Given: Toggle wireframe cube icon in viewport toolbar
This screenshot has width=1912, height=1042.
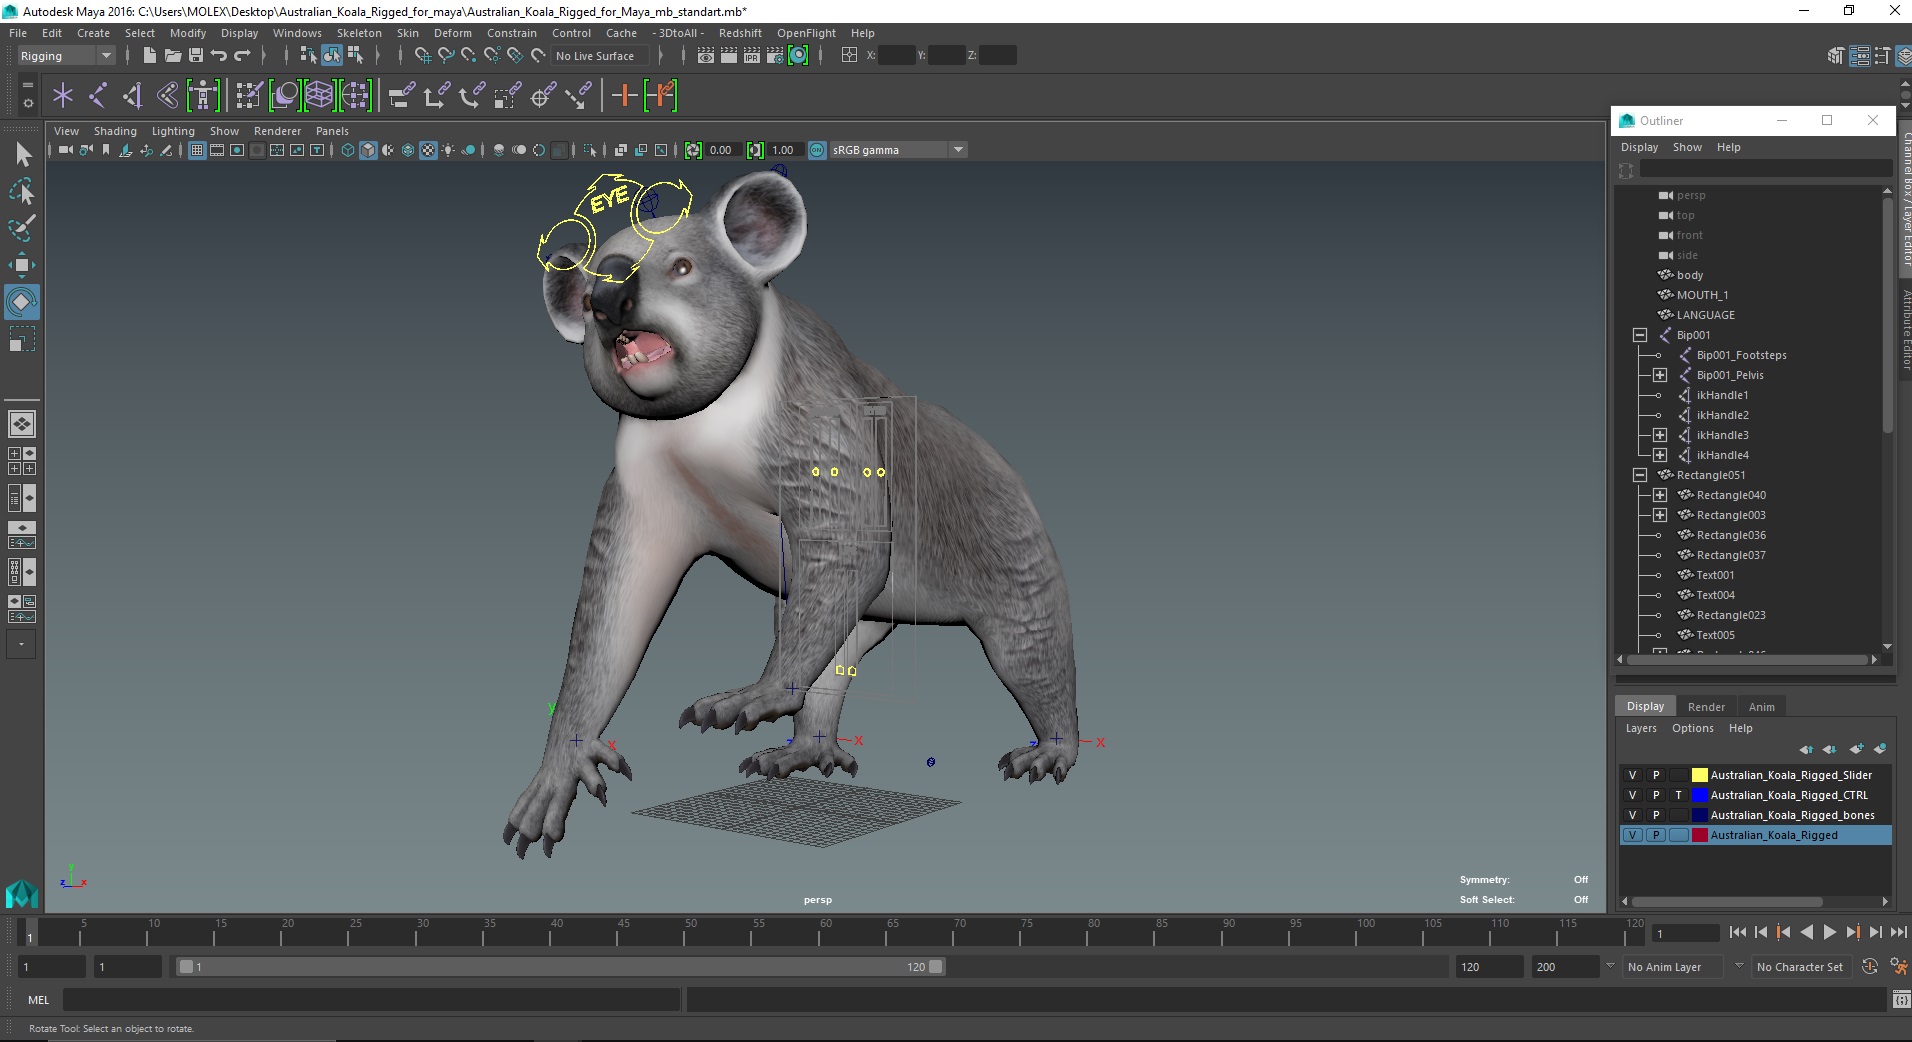Looking at the screenshot, I should tap(348, 150).
